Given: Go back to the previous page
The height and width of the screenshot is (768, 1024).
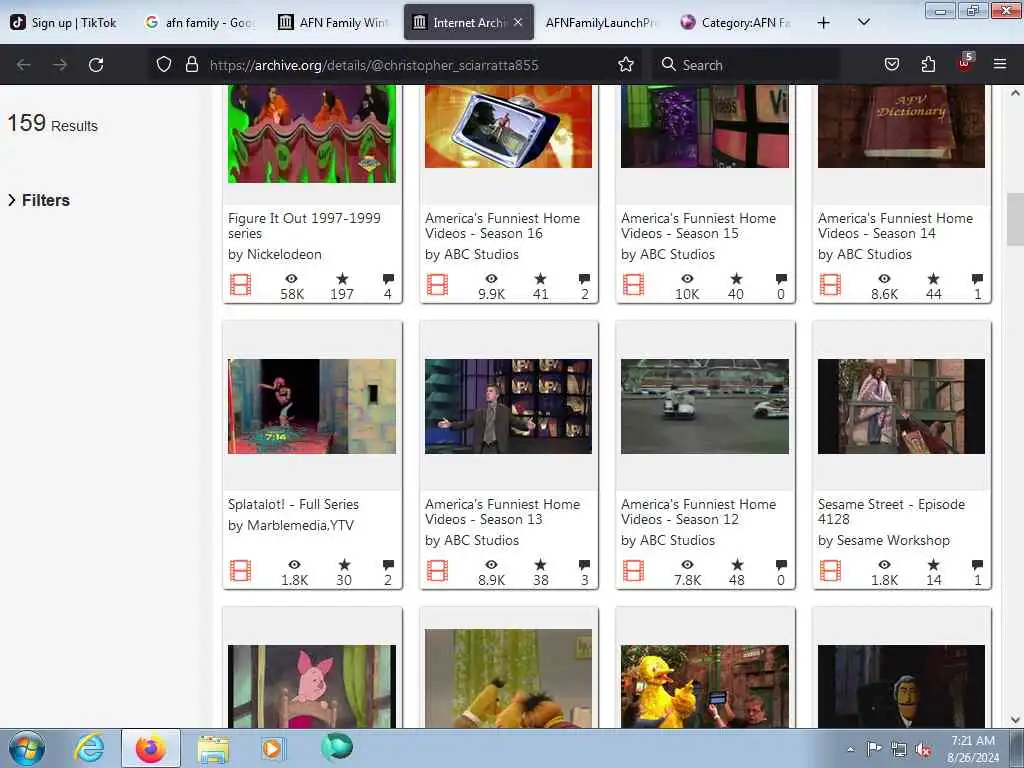Looking at the screenshot, I should 24,65.
